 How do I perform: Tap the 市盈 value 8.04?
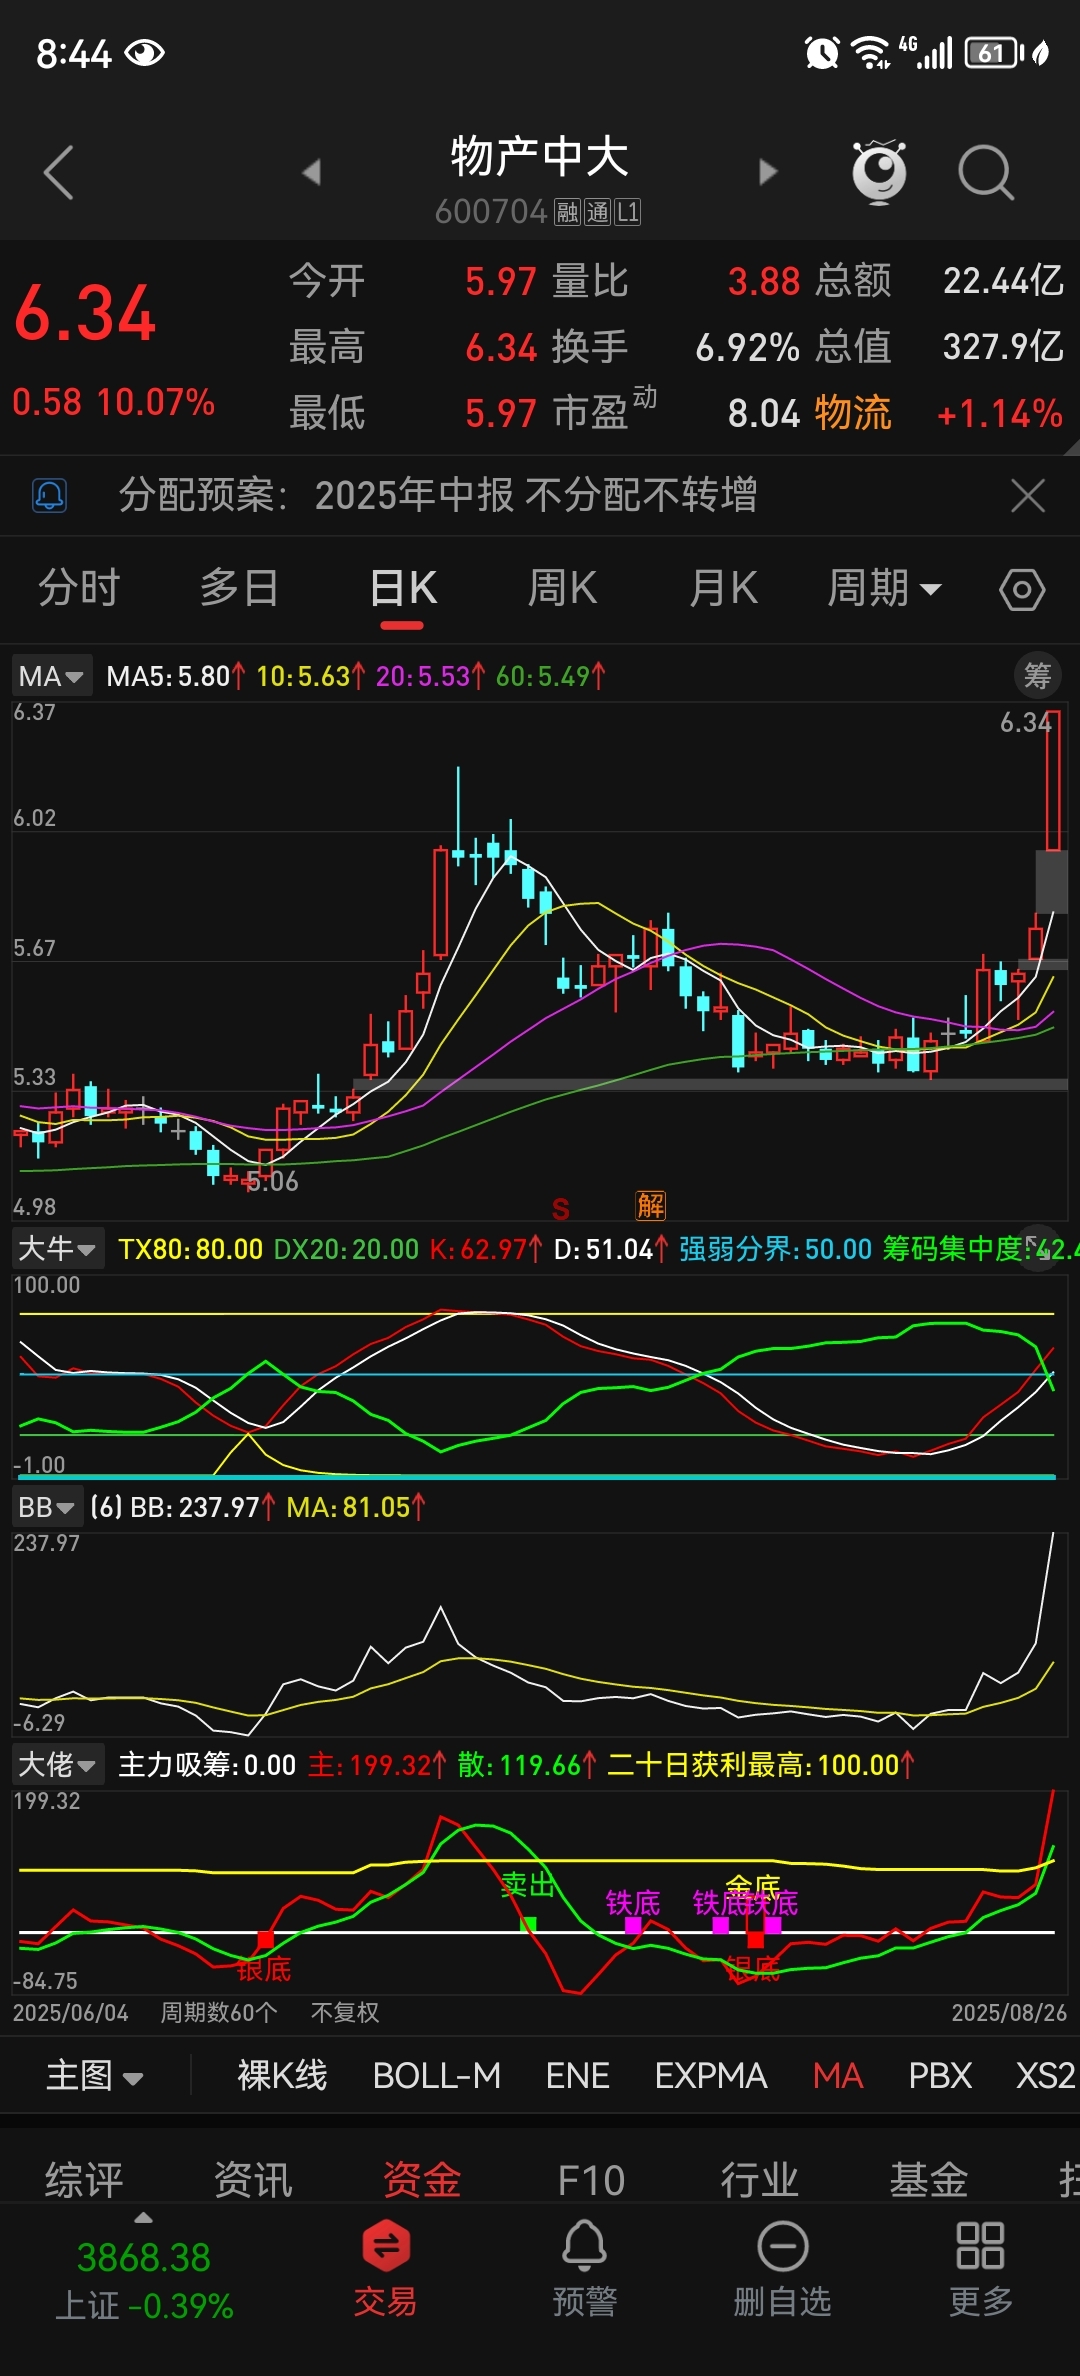pyautogui.click(x=764, y=413)
